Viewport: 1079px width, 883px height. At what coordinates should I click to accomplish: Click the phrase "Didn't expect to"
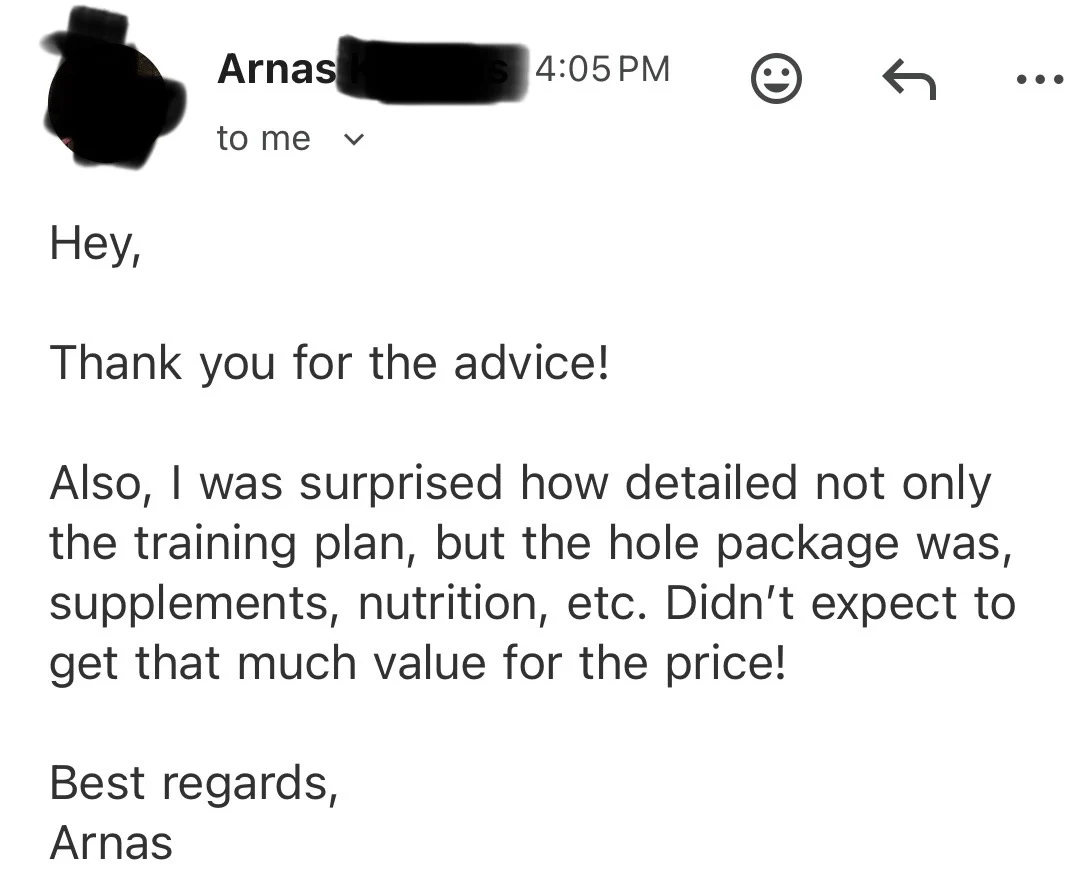(840, 604)
